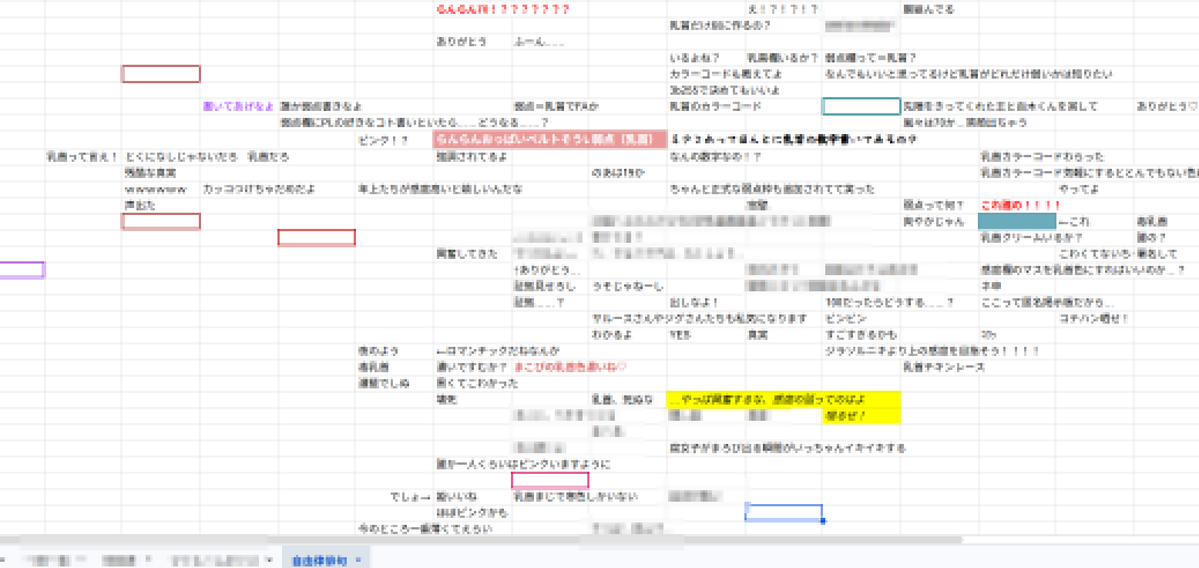Select the yellow cell containing 帰るぜ！

[x=861, y=416]
